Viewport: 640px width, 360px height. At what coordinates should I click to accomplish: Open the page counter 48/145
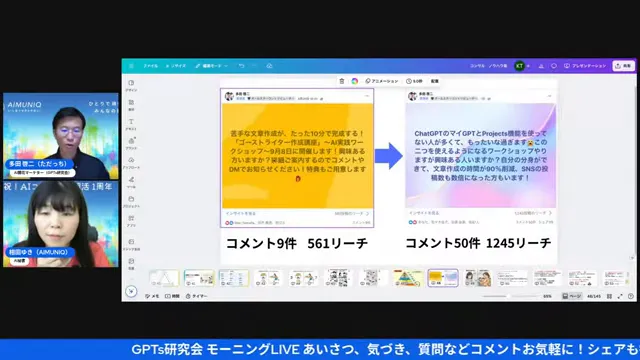[594, 296]
